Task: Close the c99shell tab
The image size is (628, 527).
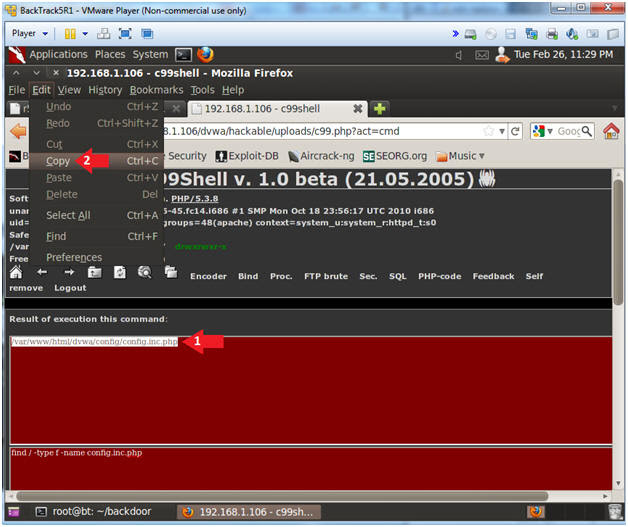Action: (x=358, y=109)
